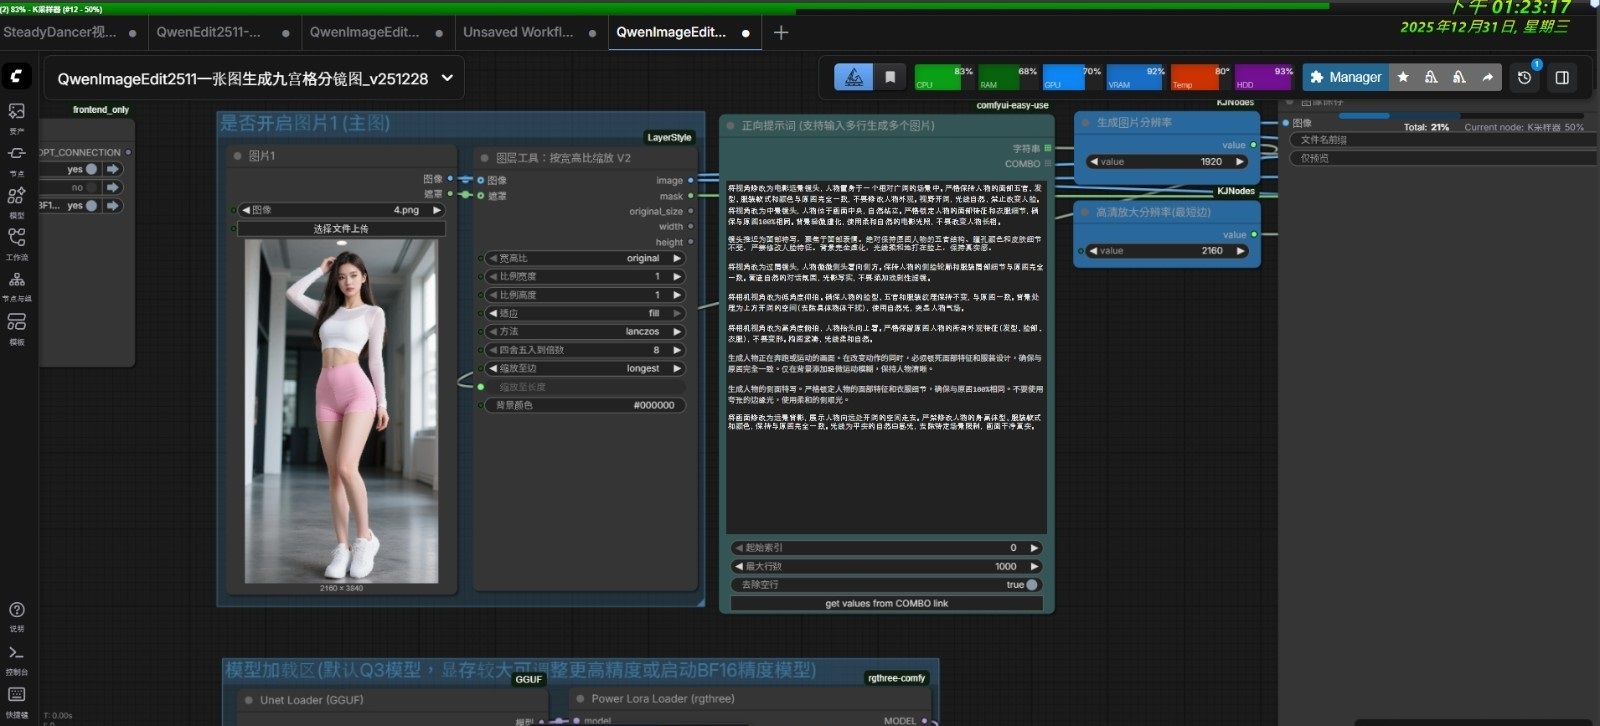Open the 节点 (nodes) library sidebar panel
Screen dimensions: 1600x726
coord(17,154)
